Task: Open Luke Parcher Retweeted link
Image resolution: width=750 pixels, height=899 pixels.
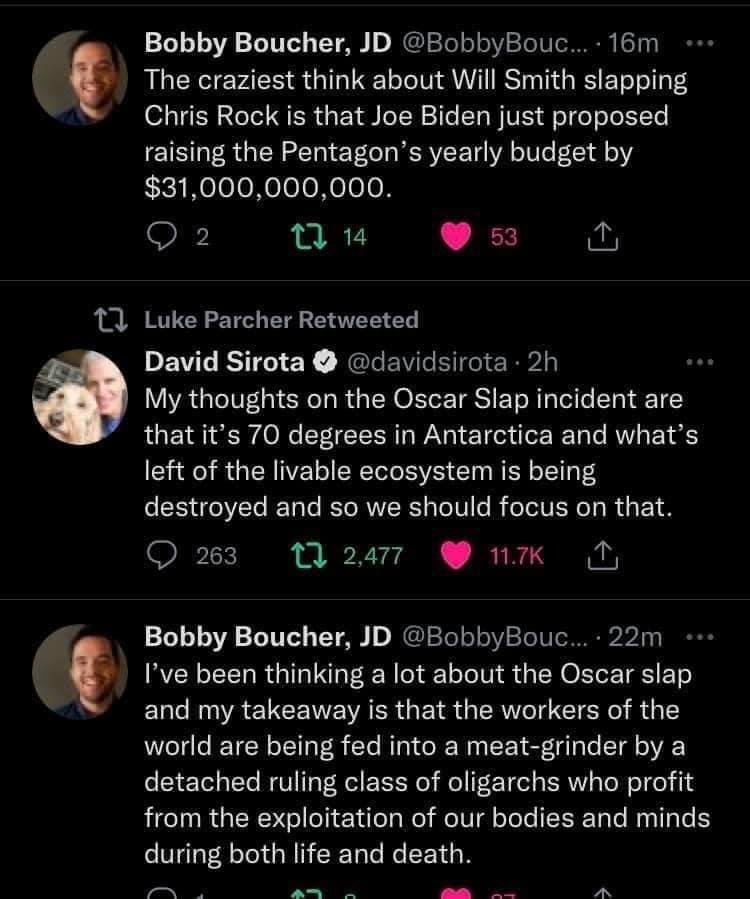Action: click(x=281, y=320)
